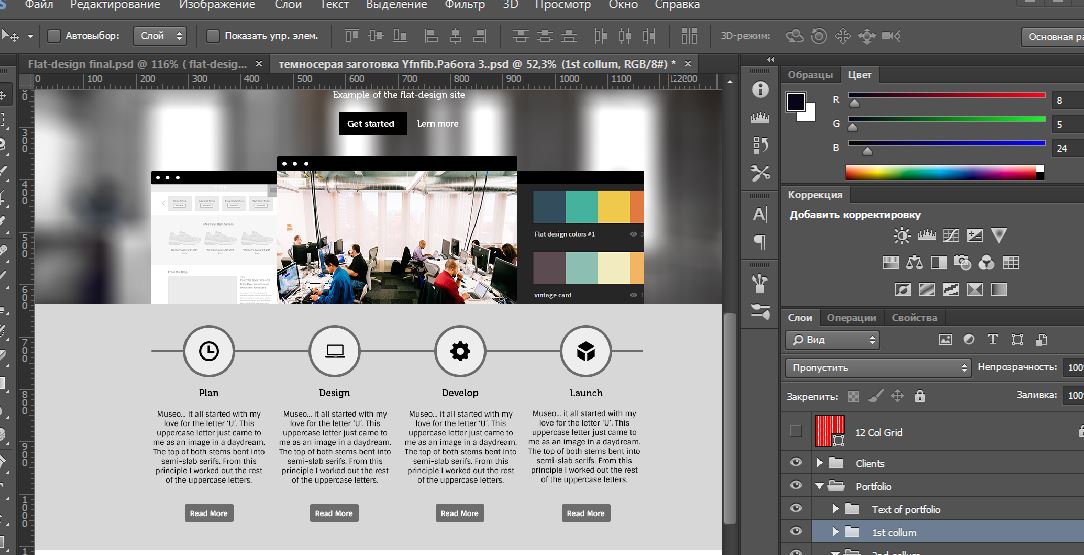Open the Info panel icon
The height and width of the screenshot is (555, 1084).
pos(760,90)
